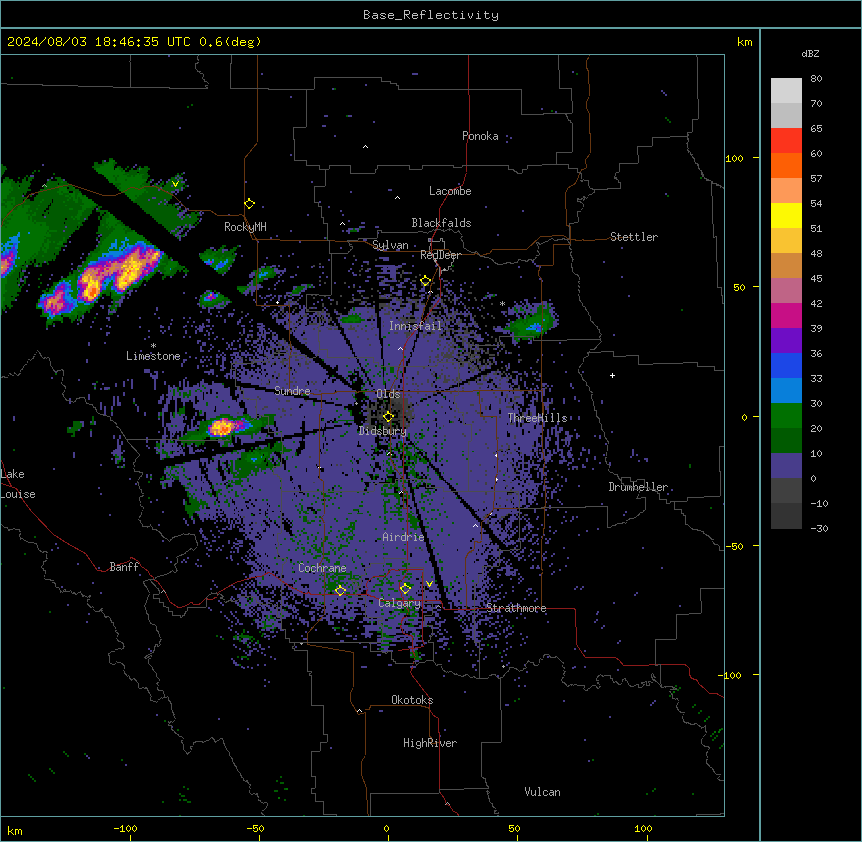Image resolution: width=862 pixels, height=842 pixels.
Task: Click the asterisk marker northeast of Innisfail
Action: (x=502, y=303)
